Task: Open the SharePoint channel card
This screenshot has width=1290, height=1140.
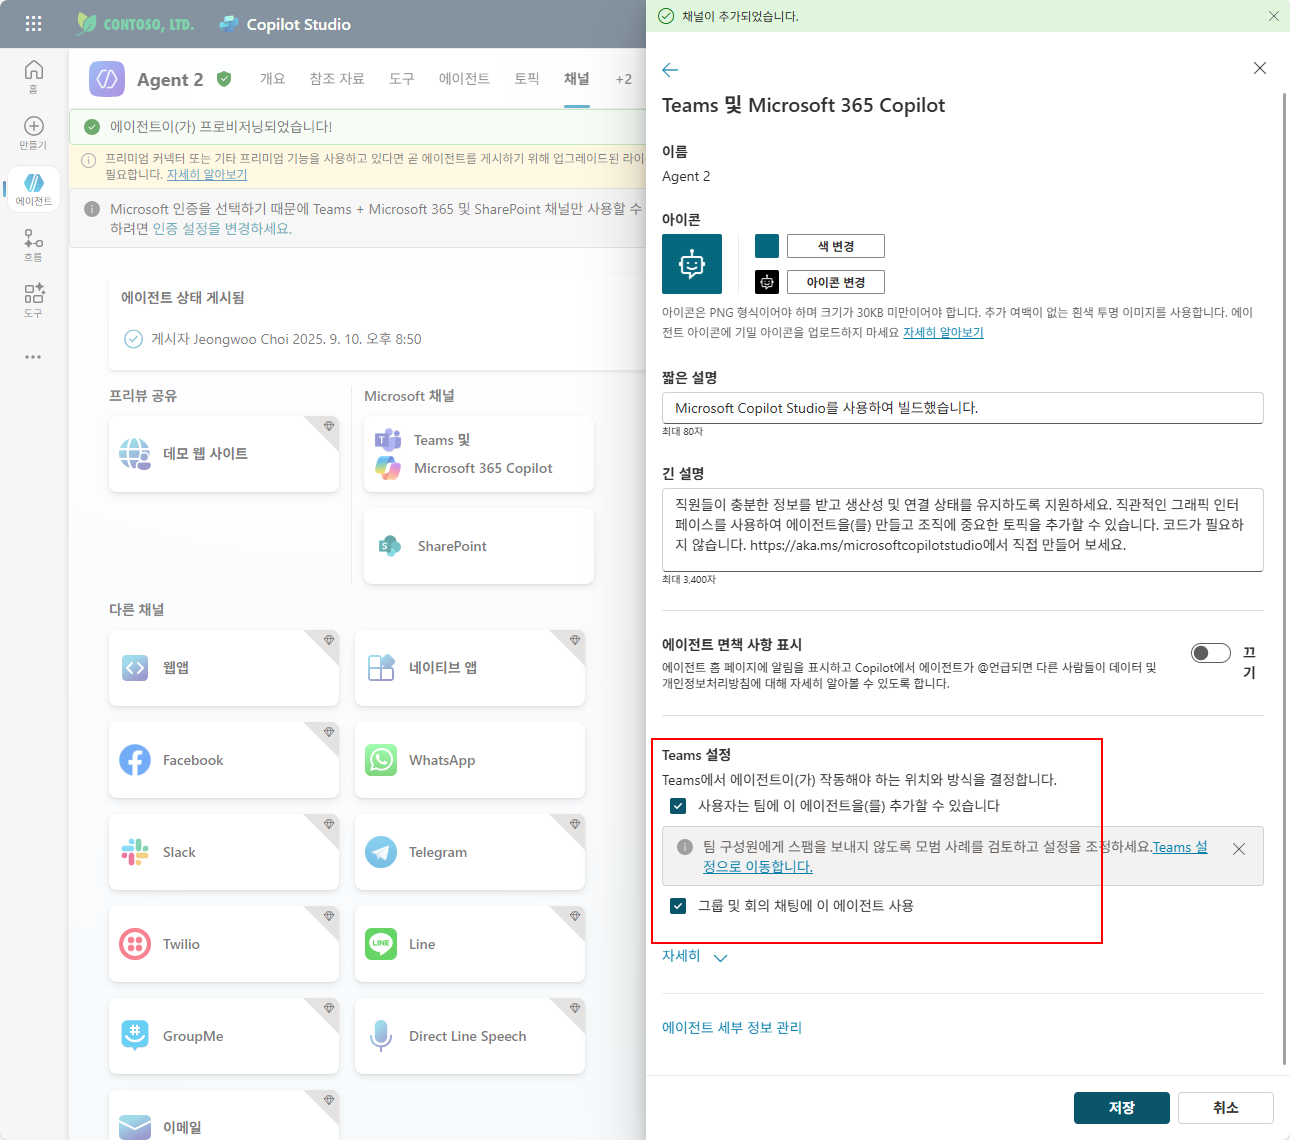Action: 479,546
